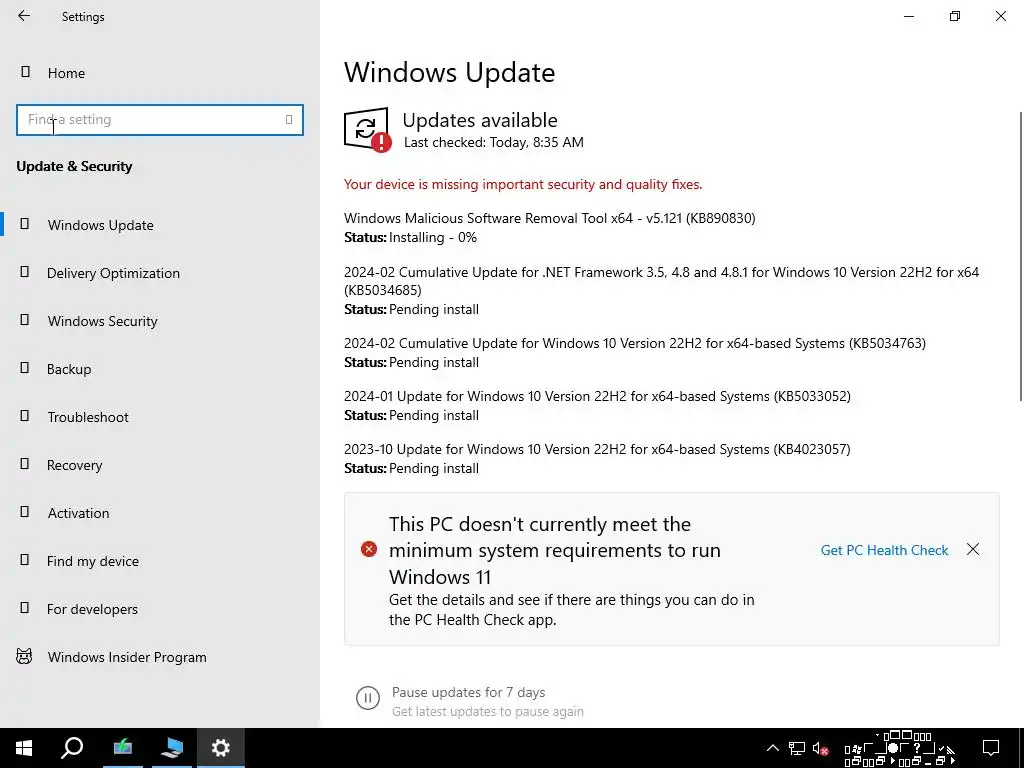Select the KB5033052 update entry
Viewport: 1024px width, 768px height.
coord(597,396)
